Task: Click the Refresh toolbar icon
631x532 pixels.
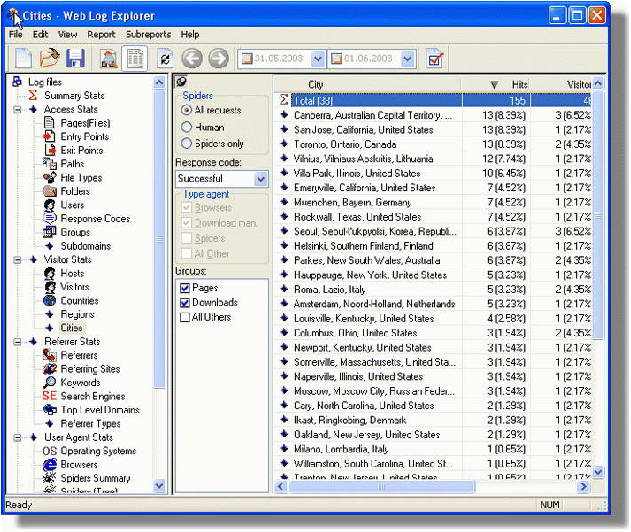Action: click(165, 59)
